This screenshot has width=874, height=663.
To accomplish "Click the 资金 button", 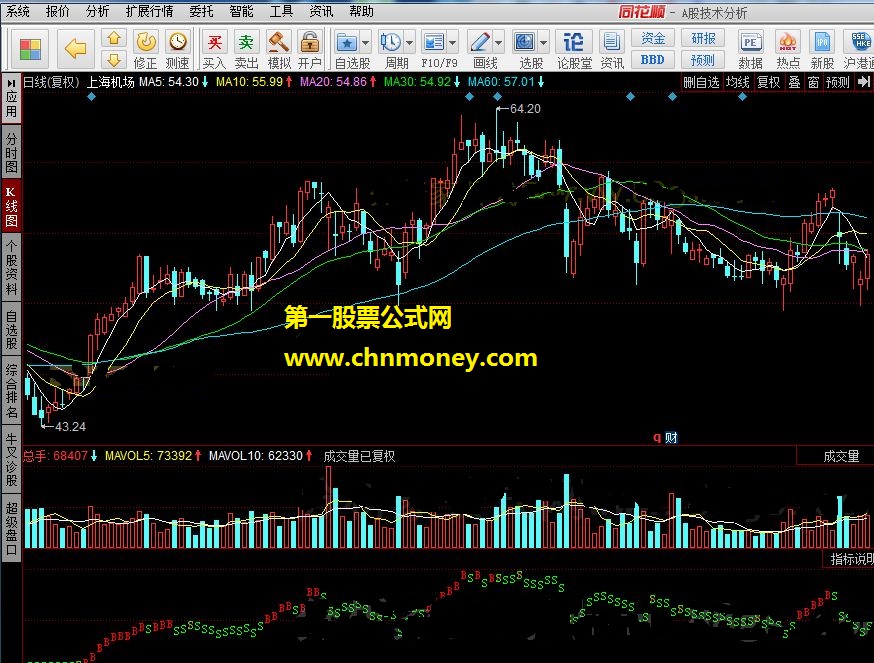I will pos(653,38).
